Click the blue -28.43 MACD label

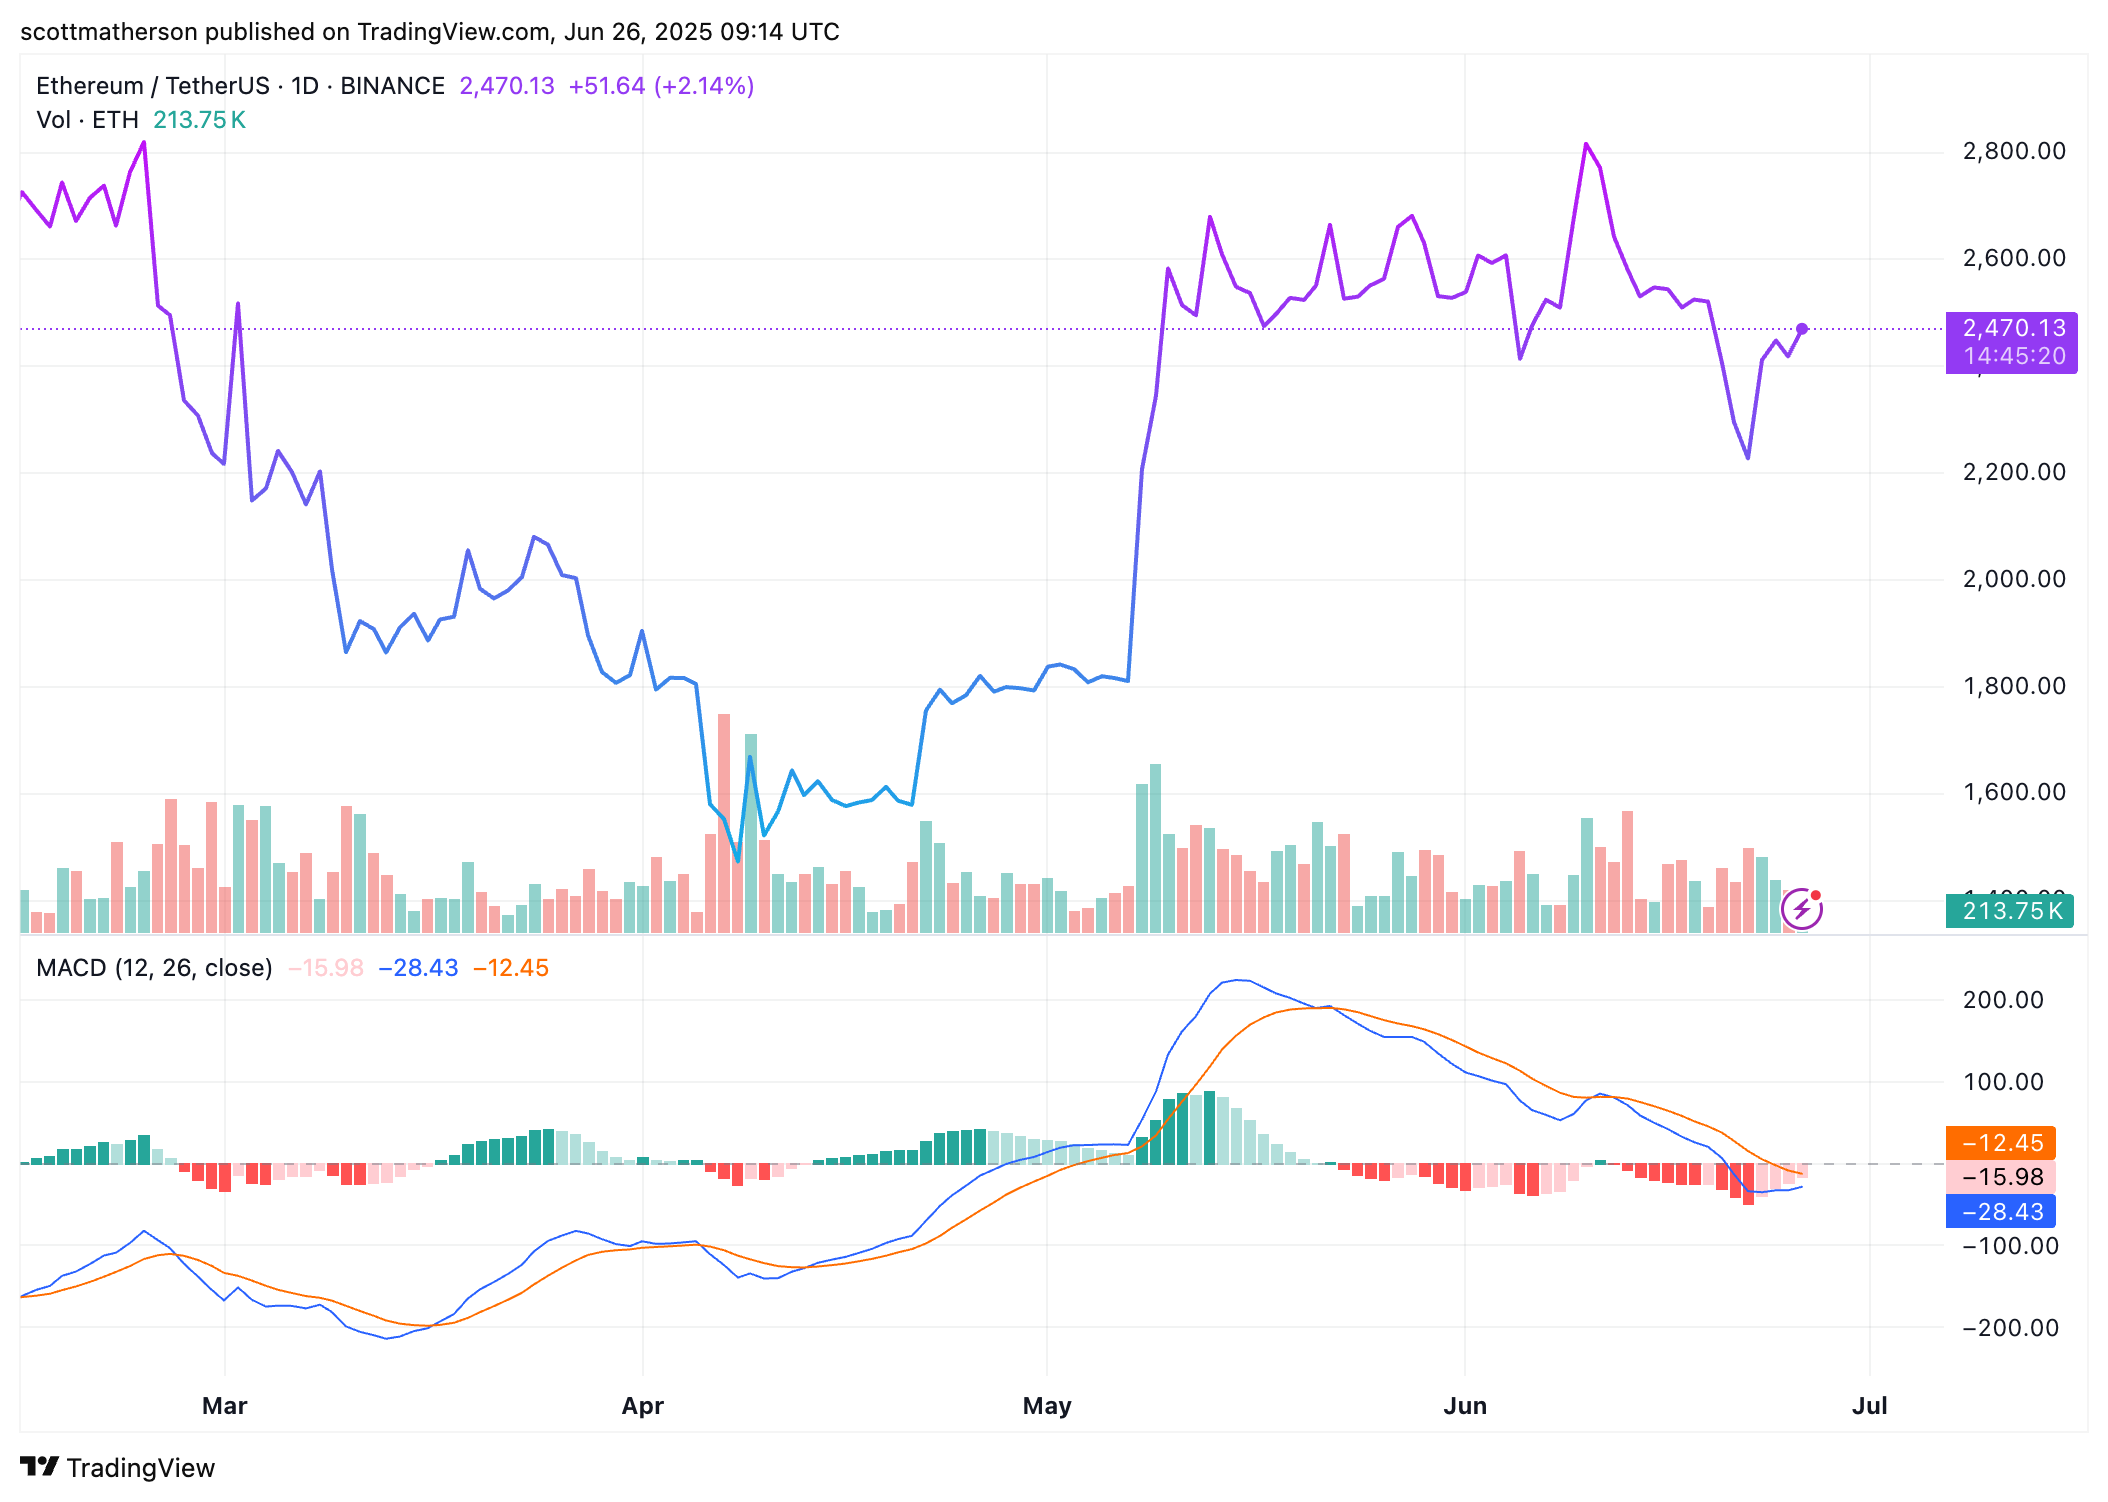point(2000,1212)
